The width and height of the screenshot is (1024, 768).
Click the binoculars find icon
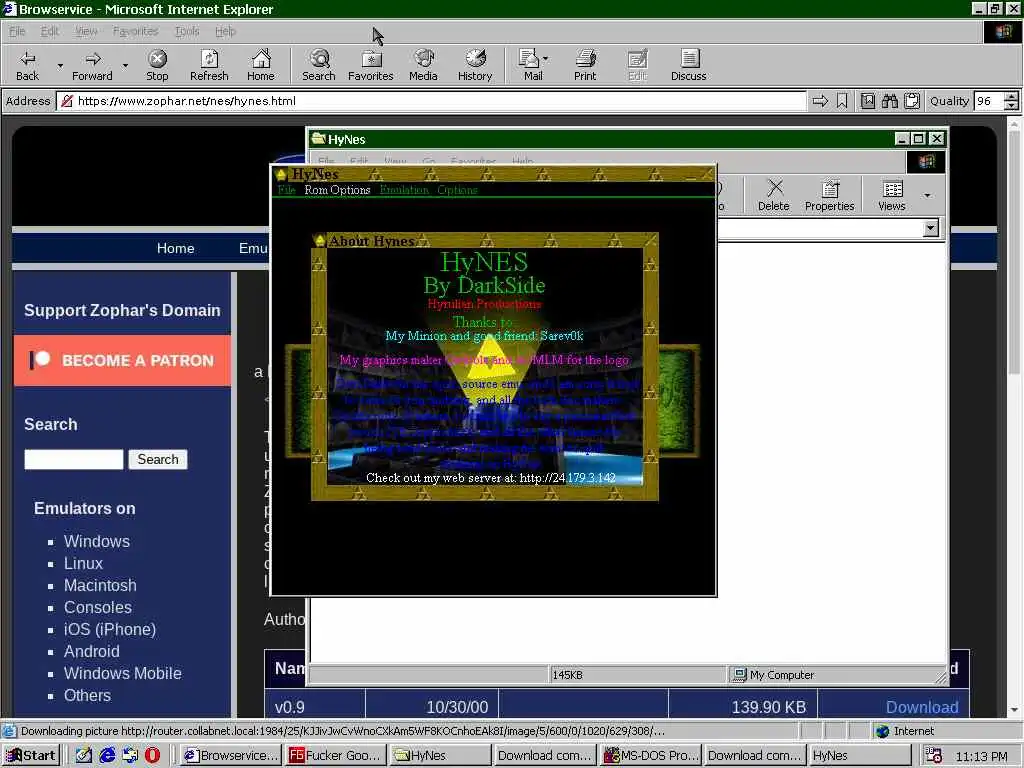pos(889,101)
